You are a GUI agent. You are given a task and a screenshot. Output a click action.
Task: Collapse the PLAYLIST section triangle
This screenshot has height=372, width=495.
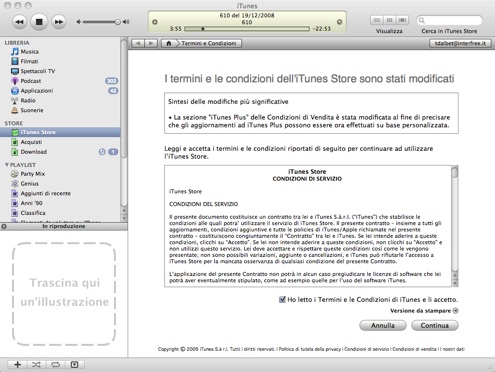click(6, 165)
